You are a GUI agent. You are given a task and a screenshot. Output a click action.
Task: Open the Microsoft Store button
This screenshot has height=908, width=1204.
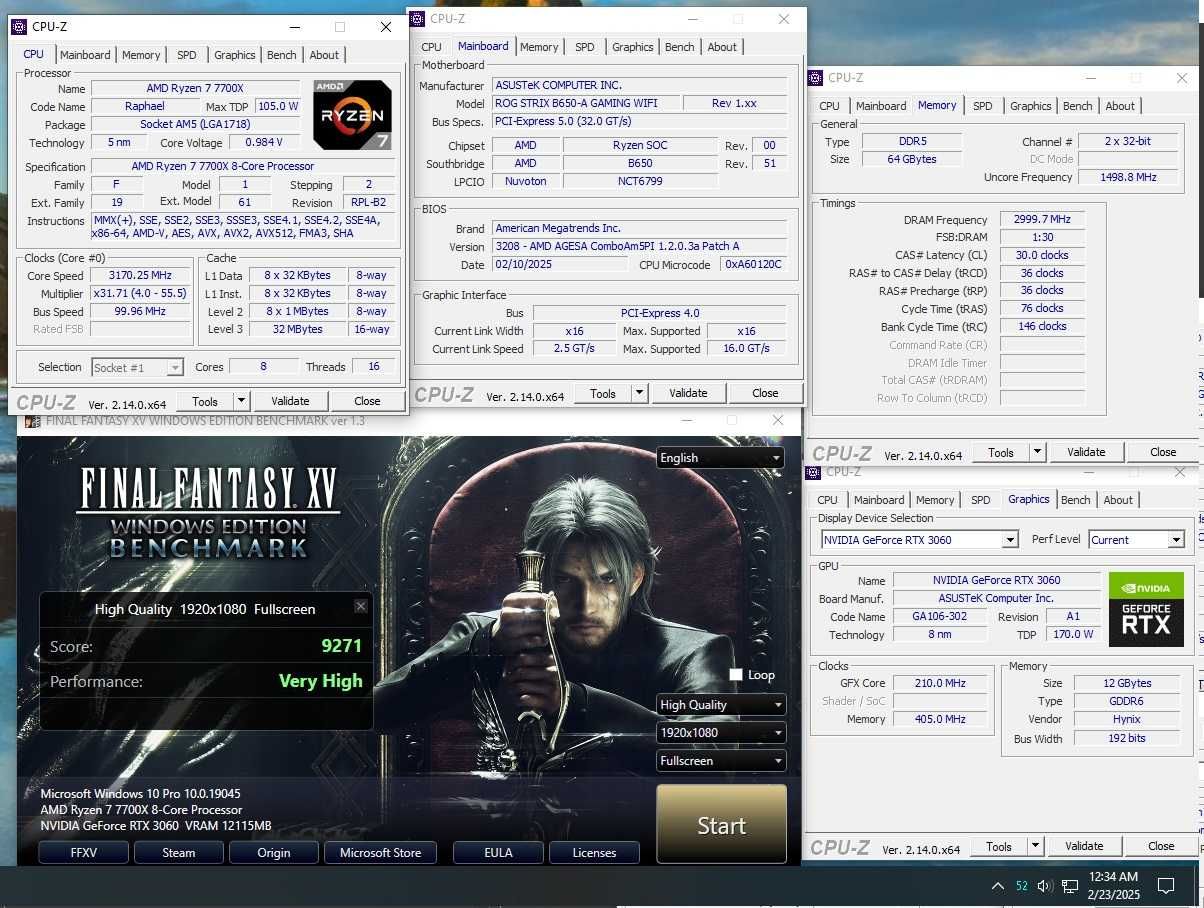[381, 853]
